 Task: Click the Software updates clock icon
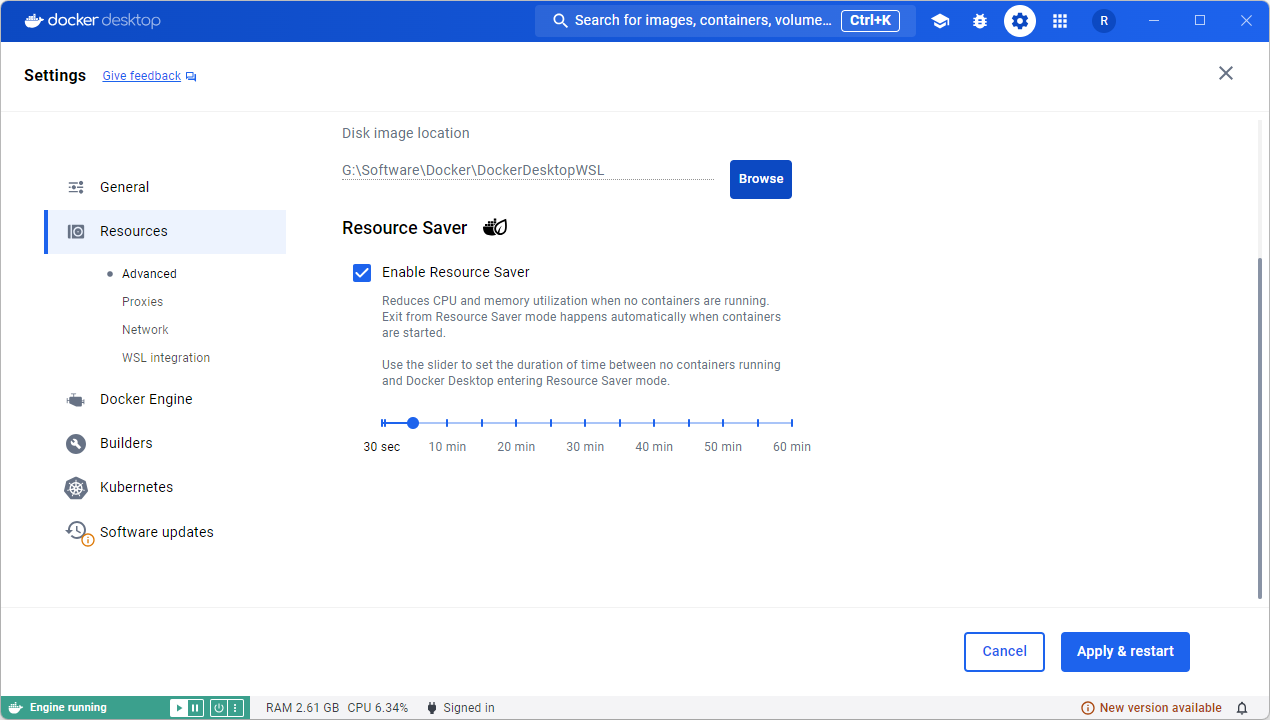click(x=78, y=532)
